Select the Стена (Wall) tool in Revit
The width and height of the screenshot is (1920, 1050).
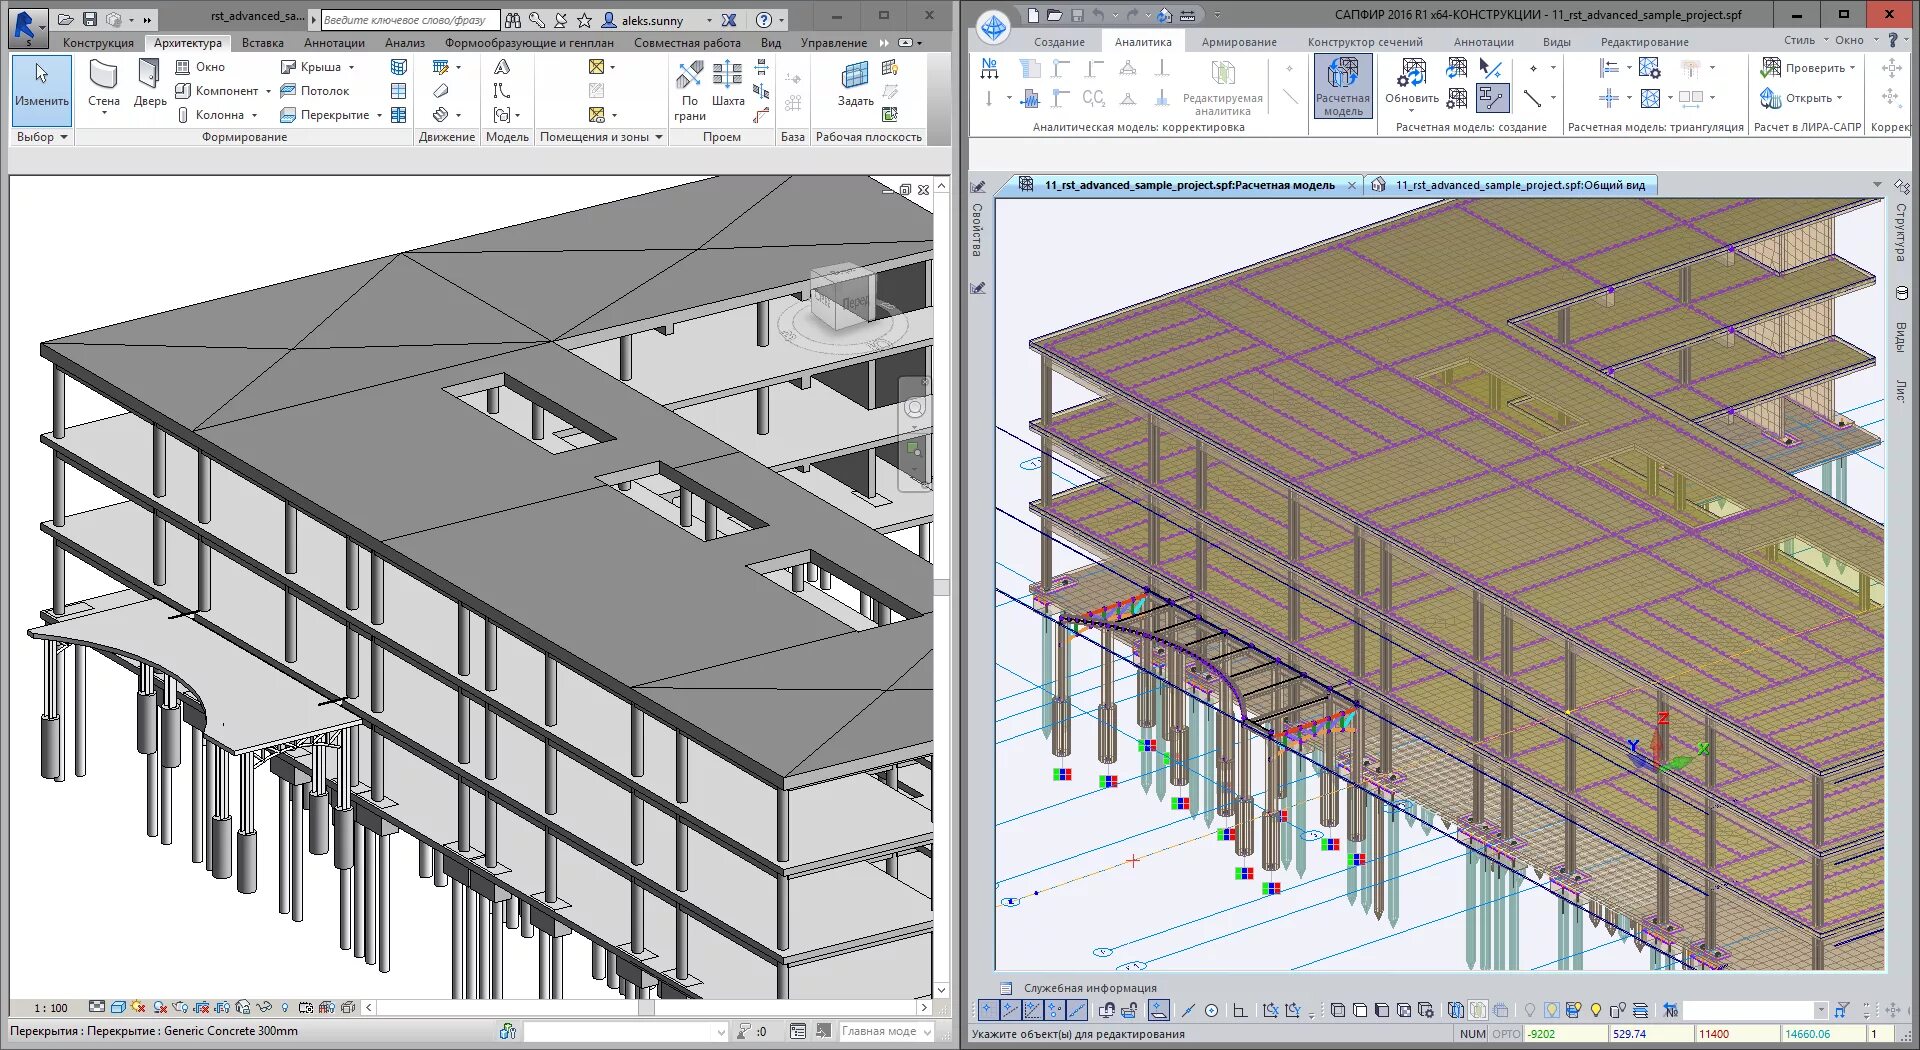tap(103, 84)
